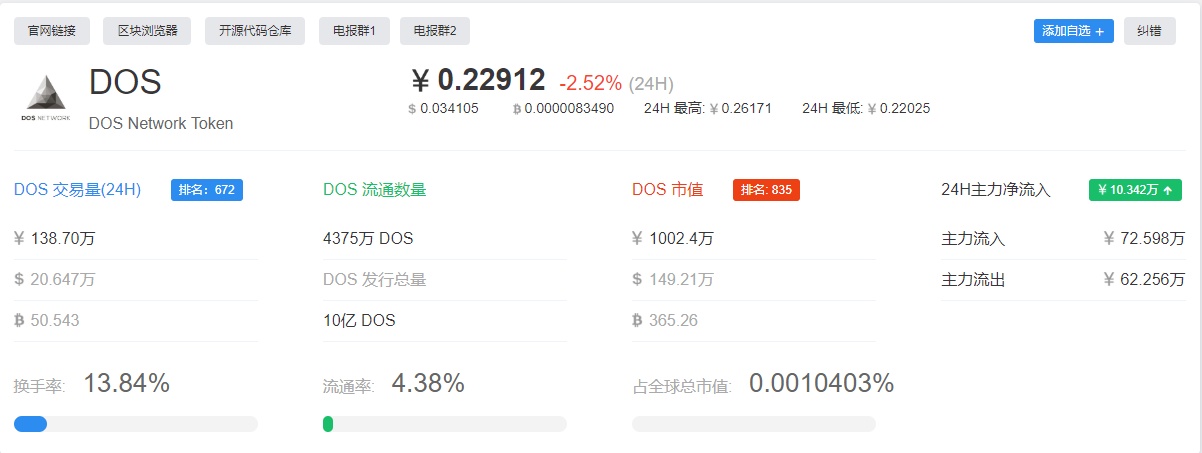Click the 24H主力净流入 label
The width and height of the screenshot is (1202, 453).
[x=996, y=190]
